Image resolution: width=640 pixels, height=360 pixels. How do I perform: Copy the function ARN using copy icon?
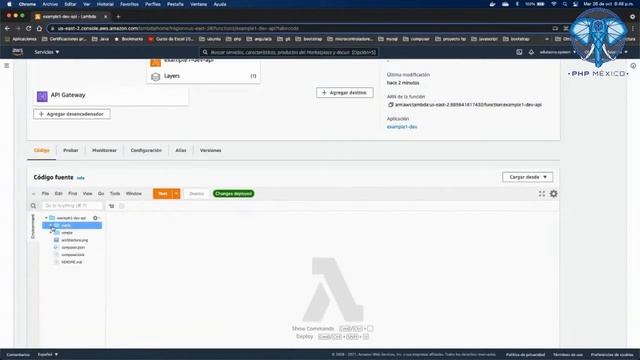pos(391,104)
